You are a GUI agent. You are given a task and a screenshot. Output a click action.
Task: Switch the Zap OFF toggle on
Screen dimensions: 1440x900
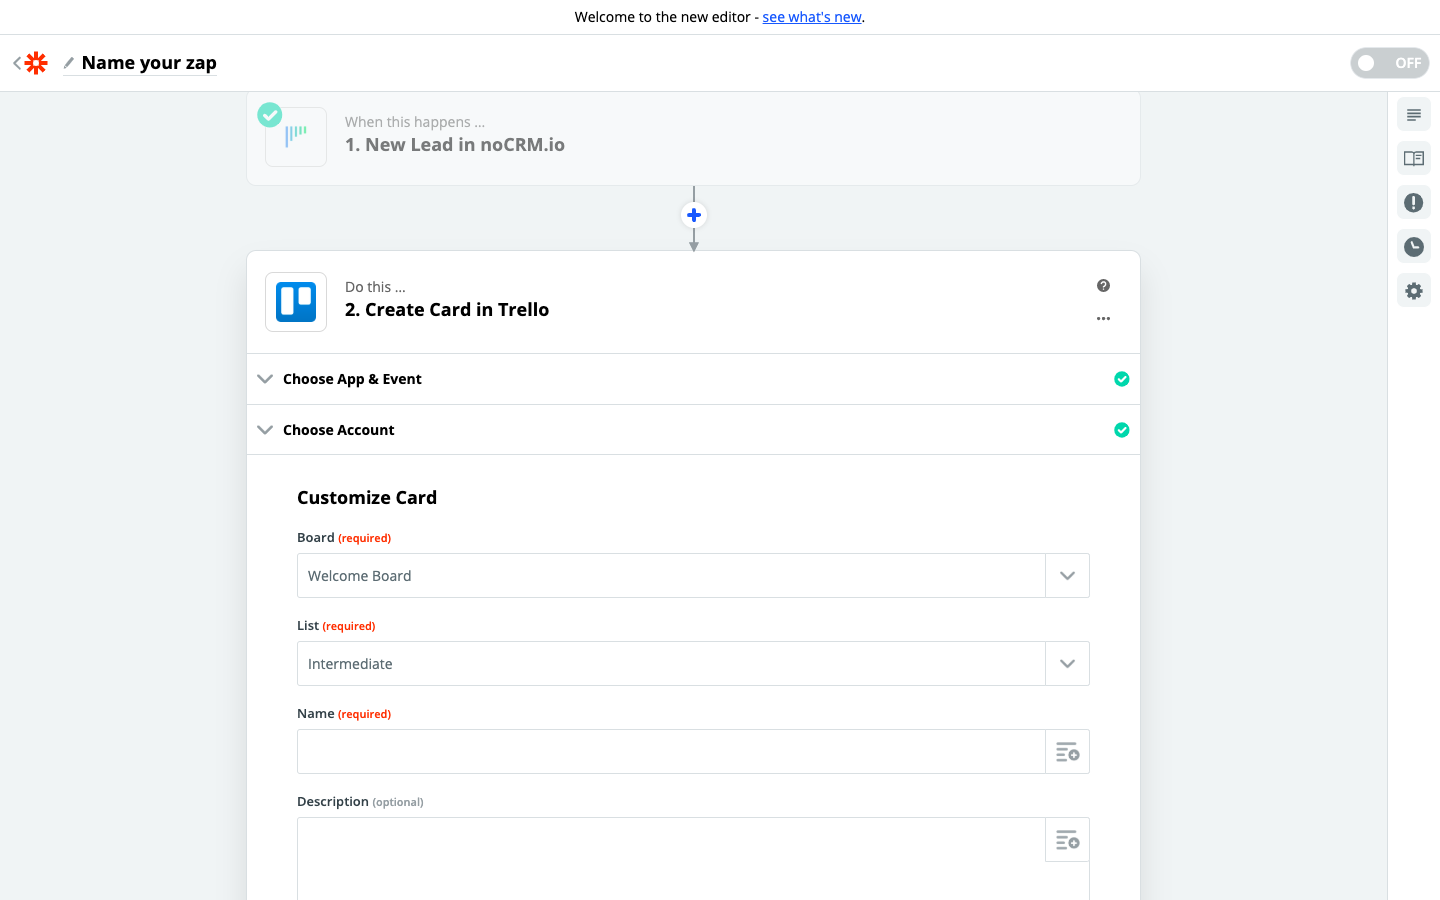click(x=1389, y=62)
